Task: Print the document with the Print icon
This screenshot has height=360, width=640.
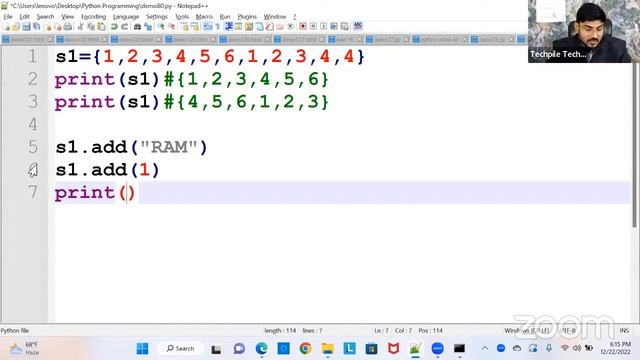Action: point(68,27)
